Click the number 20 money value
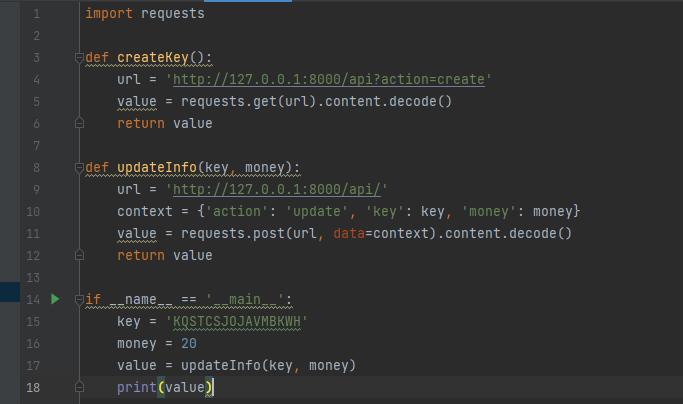Screen dimensions: 683x404 [x=189, y=344]
